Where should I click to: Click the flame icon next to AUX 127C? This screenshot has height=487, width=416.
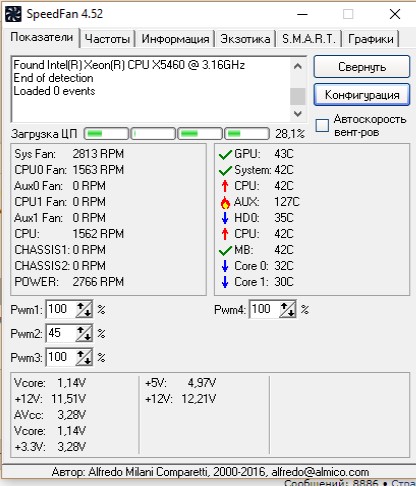point(225,202)
